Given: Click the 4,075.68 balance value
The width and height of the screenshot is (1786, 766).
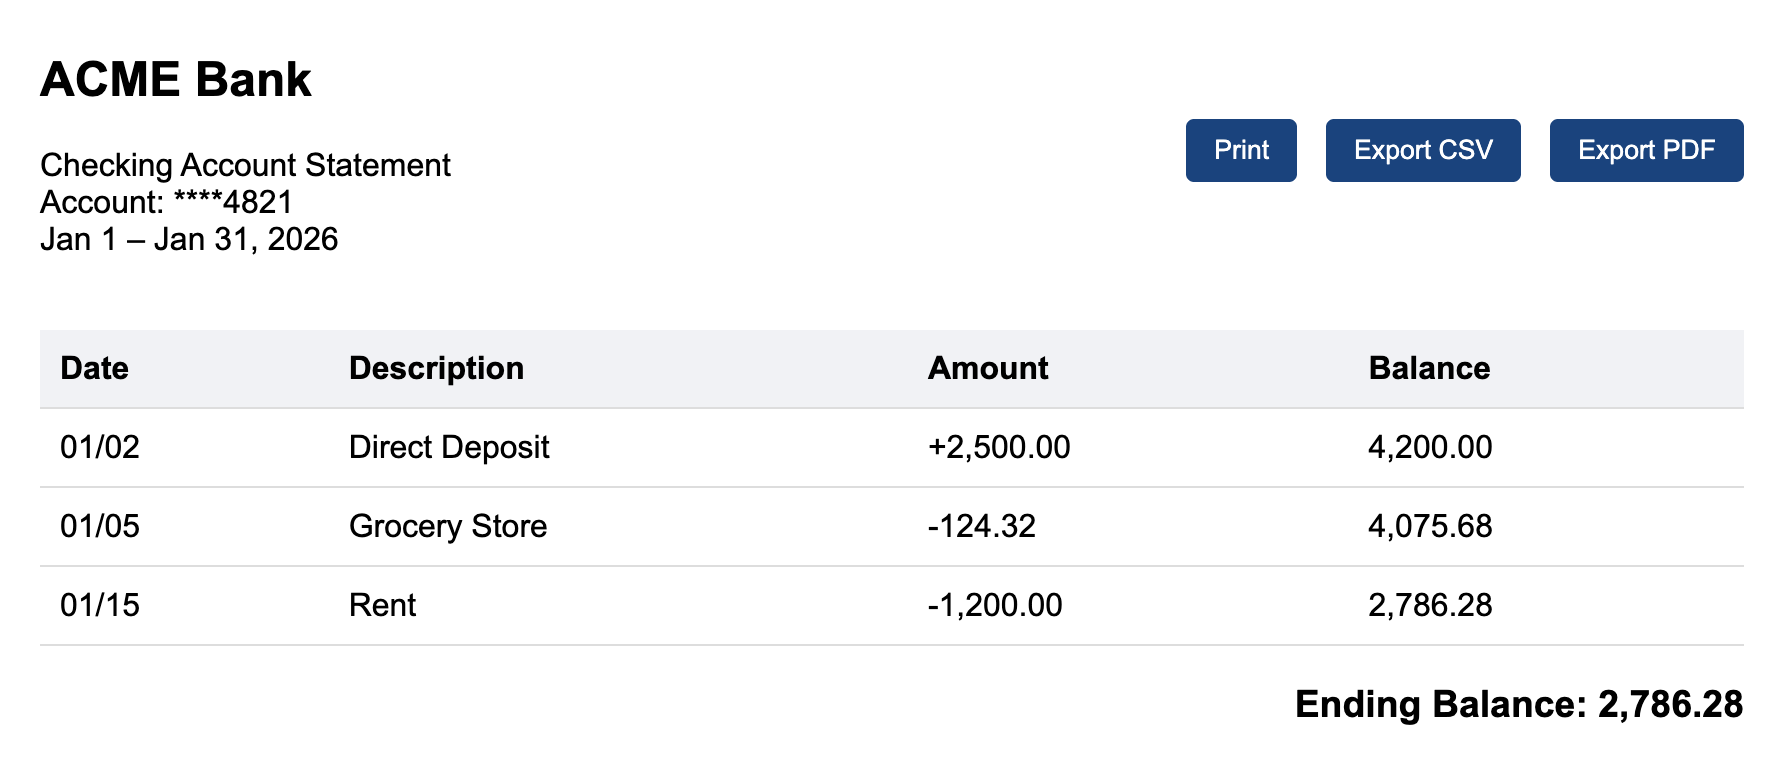Looking at the screenshot, I should pos(1429,525).
